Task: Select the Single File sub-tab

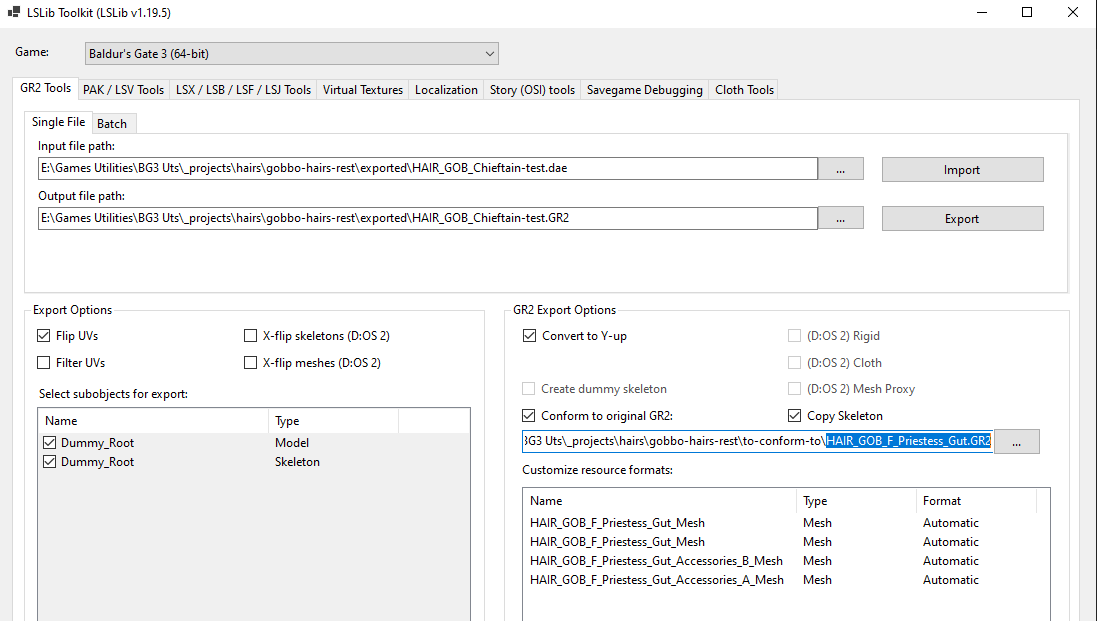Action: click(58, 122)
